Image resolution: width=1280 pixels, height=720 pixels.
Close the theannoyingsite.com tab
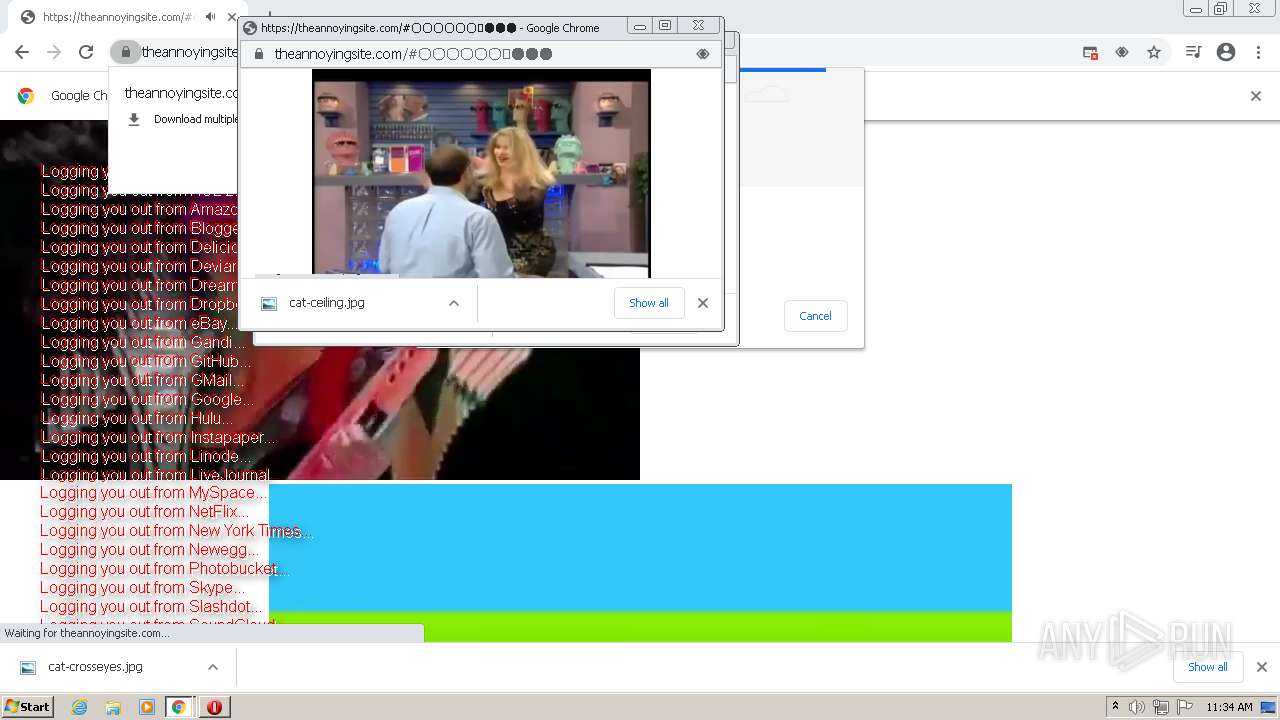click(x=232, y=17)
